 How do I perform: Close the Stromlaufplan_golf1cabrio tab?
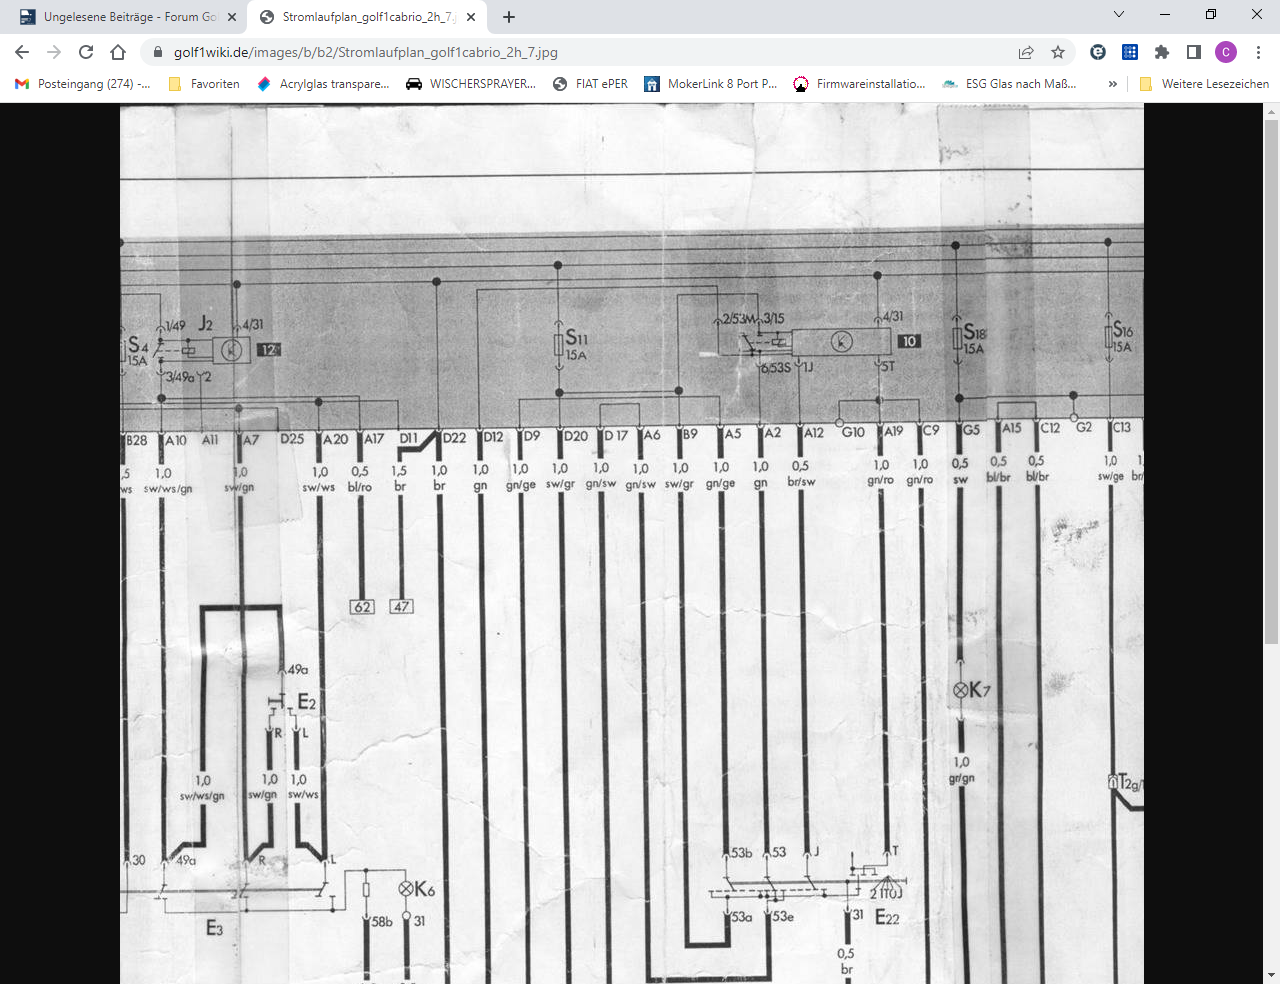click(471, 17)
